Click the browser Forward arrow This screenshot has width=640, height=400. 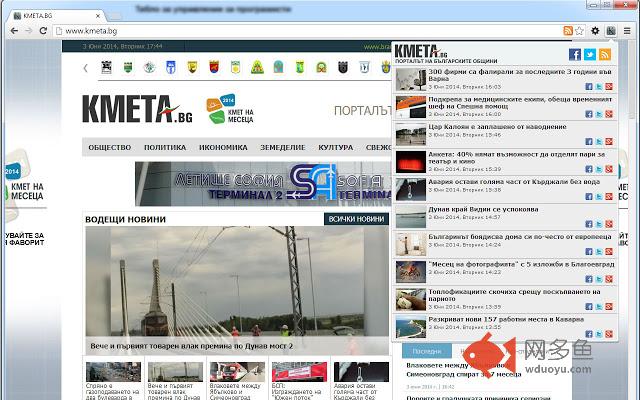click(x=29, y=31)
